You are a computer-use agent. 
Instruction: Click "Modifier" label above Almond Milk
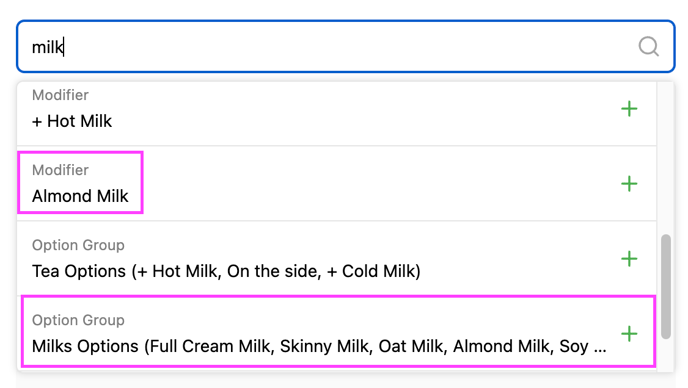tap(60, 170)
